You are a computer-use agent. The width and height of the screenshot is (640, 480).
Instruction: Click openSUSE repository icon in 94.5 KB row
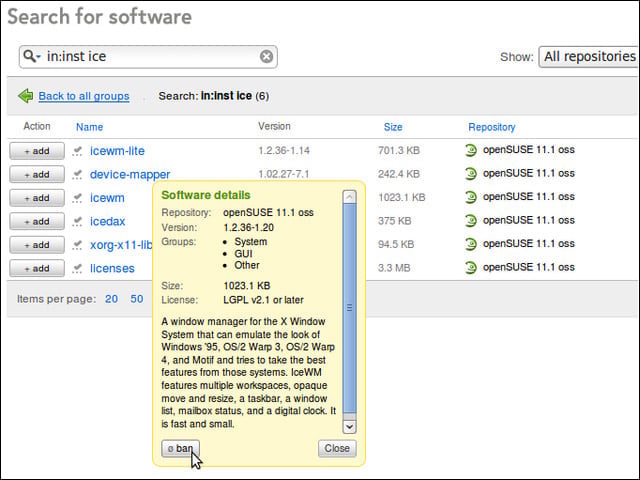pos(471,244)
